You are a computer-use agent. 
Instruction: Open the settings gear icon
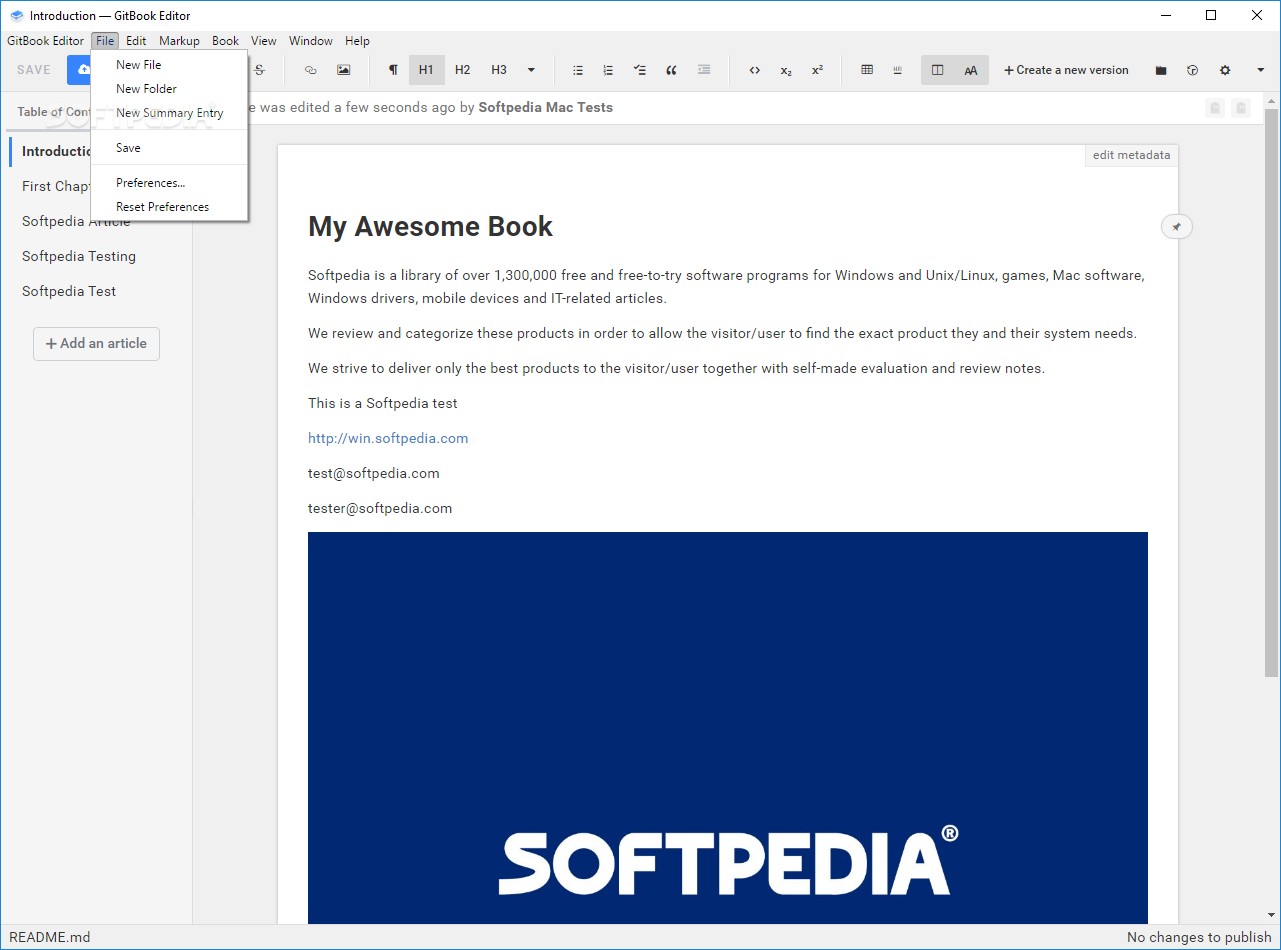click(1225, 70)
